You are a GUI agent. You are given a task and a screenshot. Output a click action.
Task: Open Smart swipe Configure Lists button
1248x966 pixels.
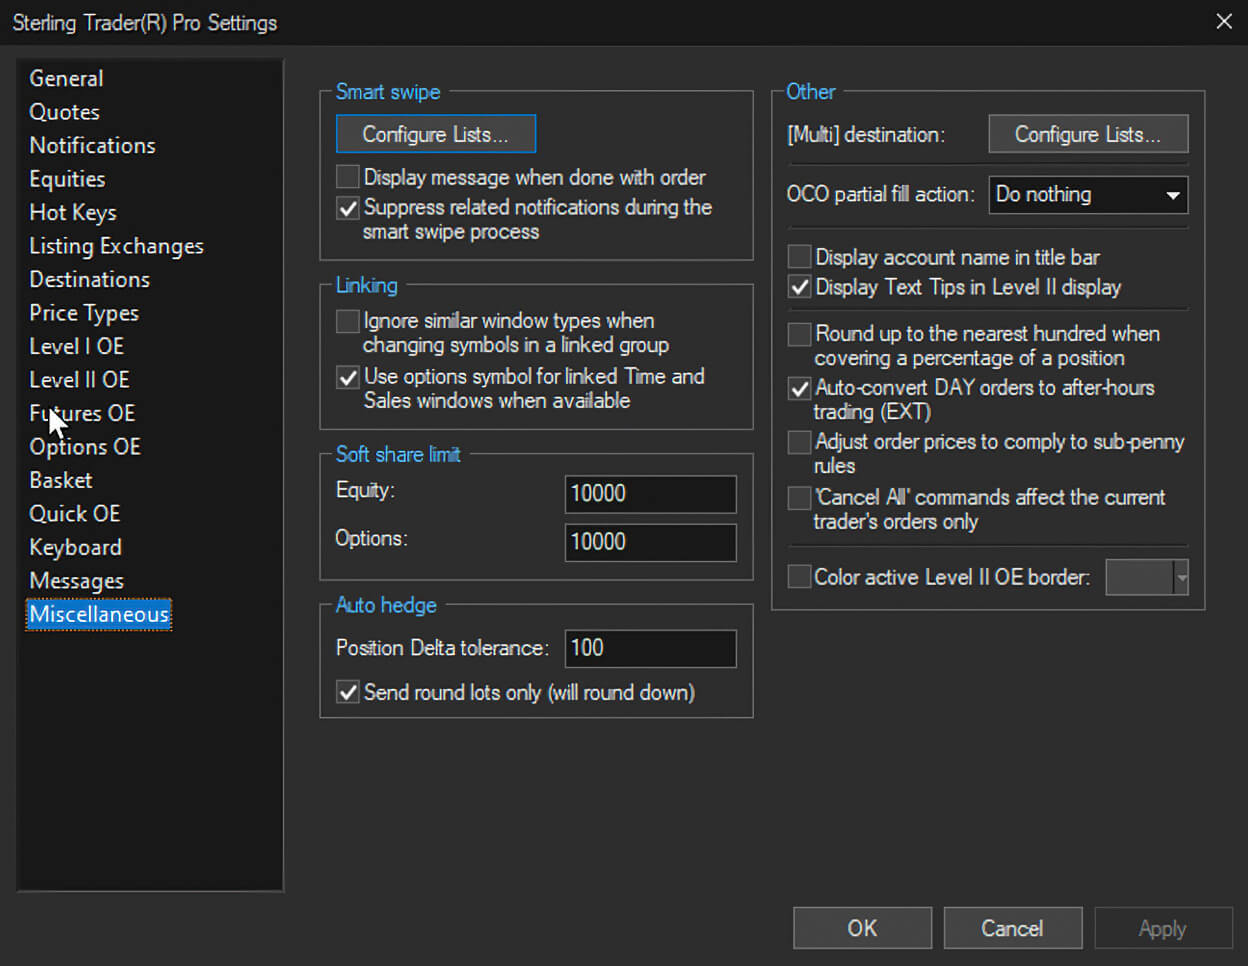[436, 134]
